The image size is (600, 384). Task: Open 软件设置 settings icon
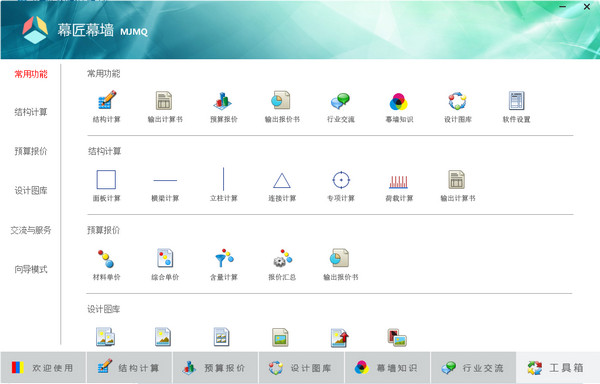coord(517,101)
